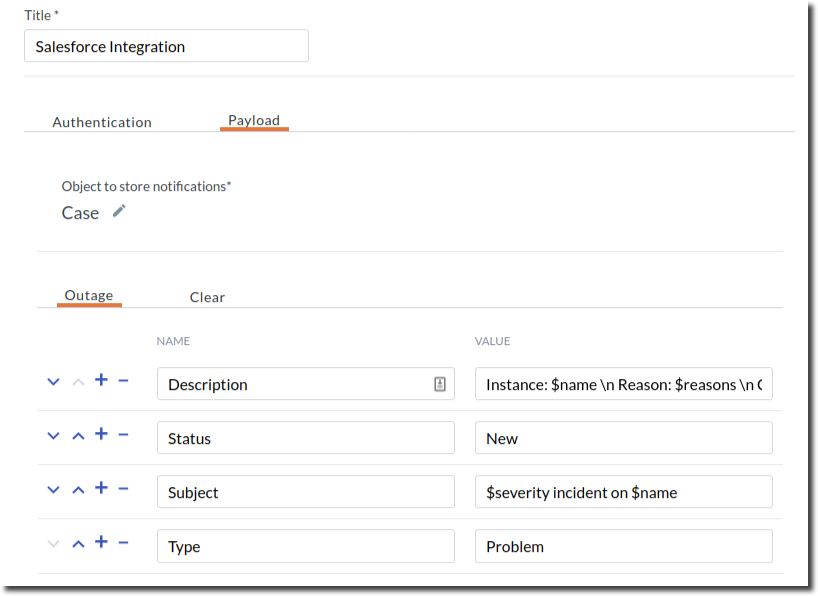
Task: Move the Description row down
Action: point(54,381)
